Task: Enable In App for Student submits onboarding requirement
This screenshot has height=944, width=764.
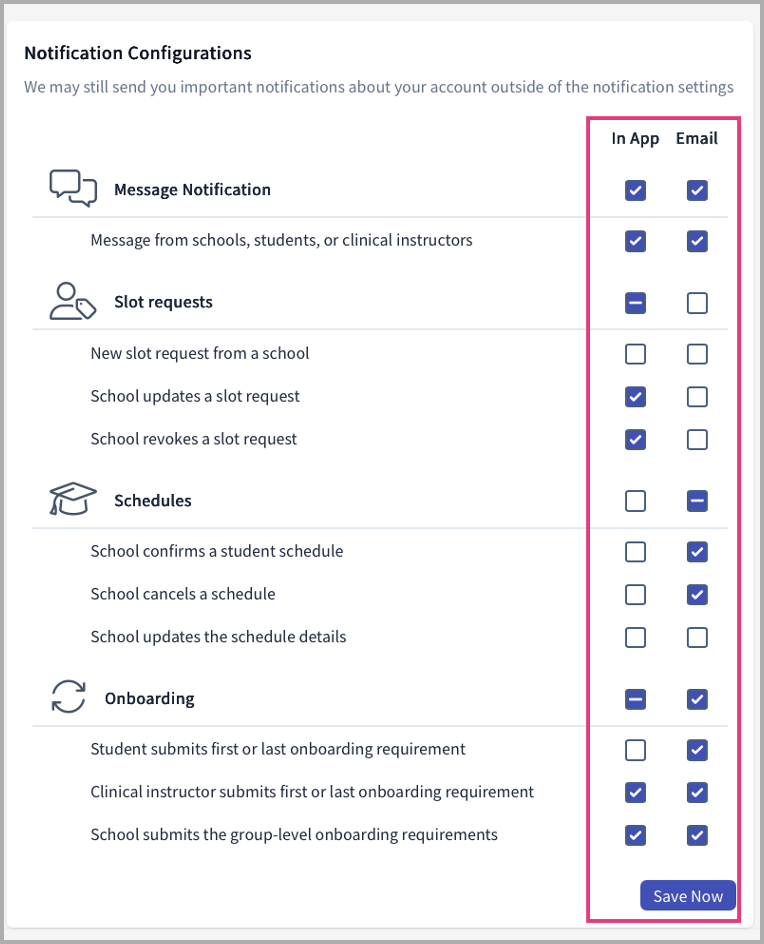Action: [635, 750]
